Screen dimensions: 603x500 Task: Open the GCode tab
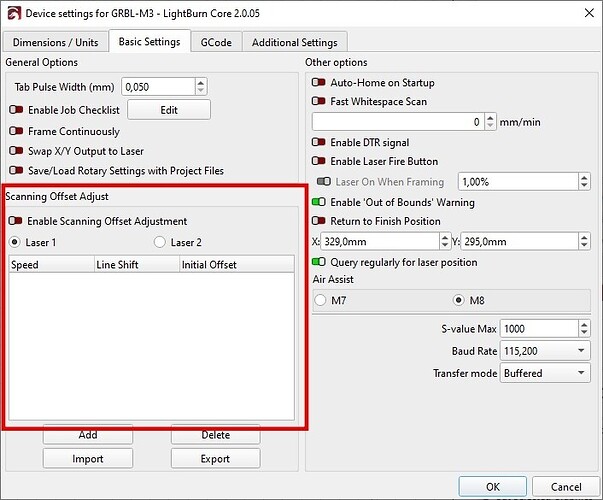[216, 42]
